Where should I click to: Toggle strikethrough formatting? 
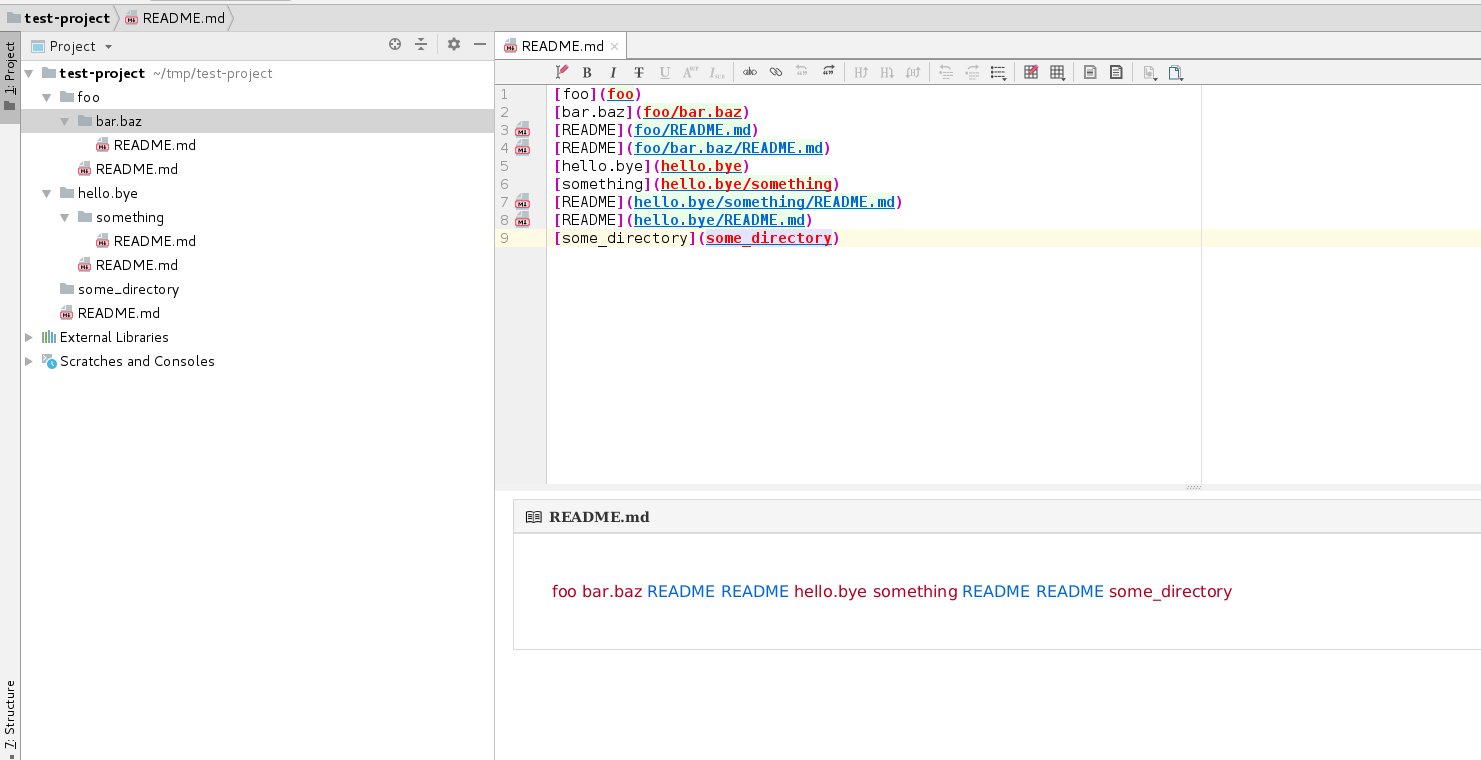click(639, 71)
